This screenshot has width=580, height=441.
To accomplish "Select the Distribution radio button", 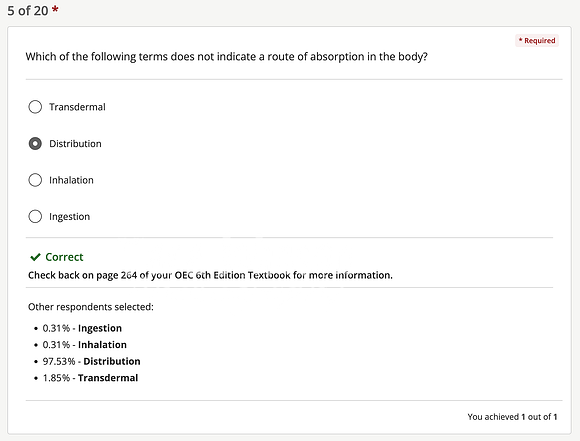I will point(35,144).
